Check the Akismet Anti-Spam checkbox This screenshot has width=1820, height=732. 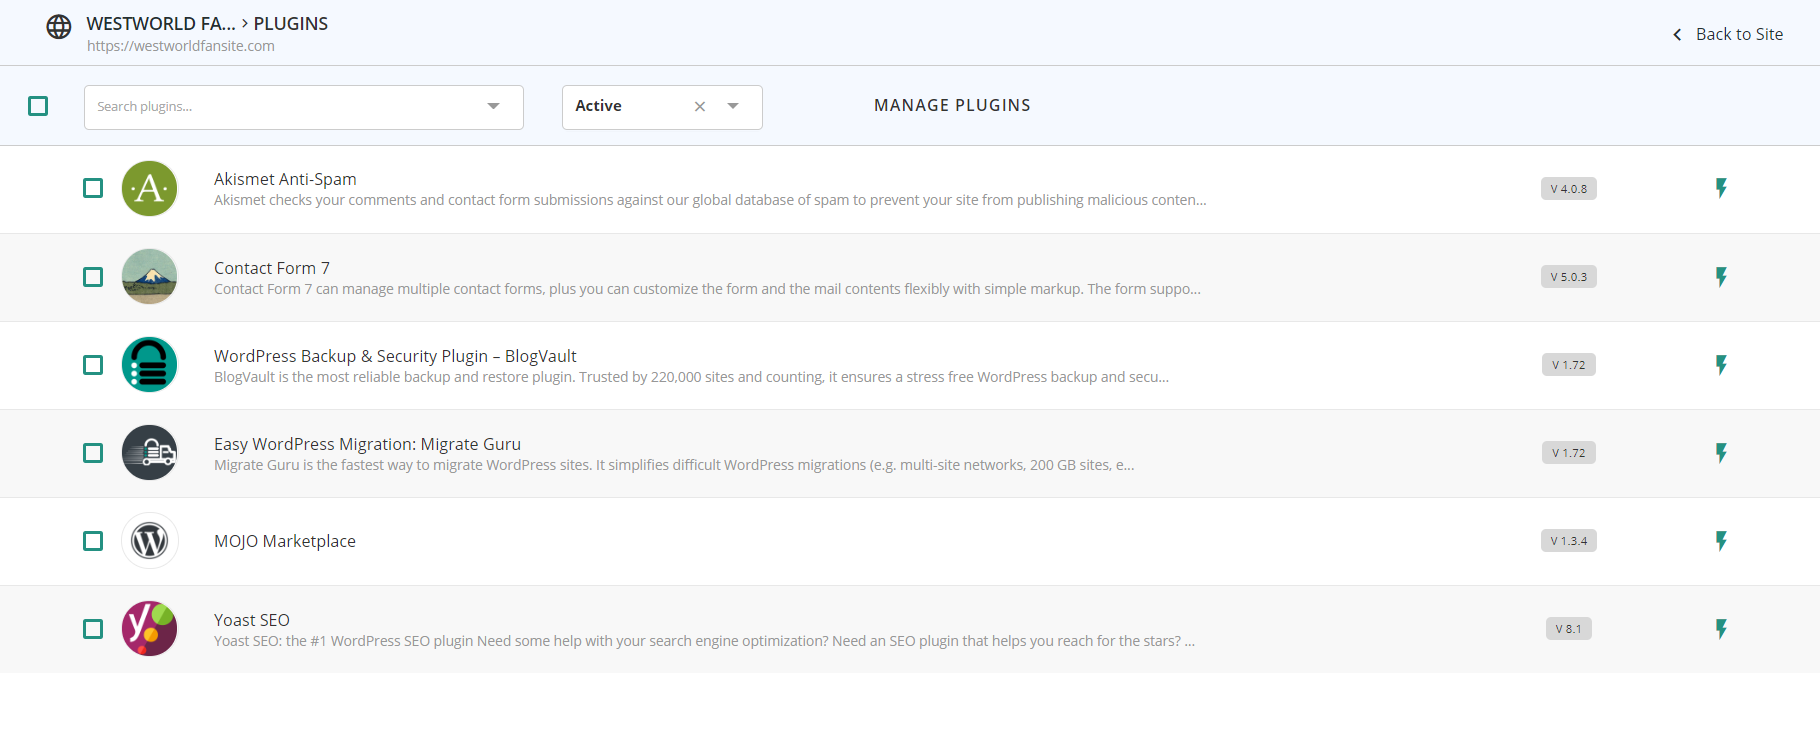(x=93, y=188)
